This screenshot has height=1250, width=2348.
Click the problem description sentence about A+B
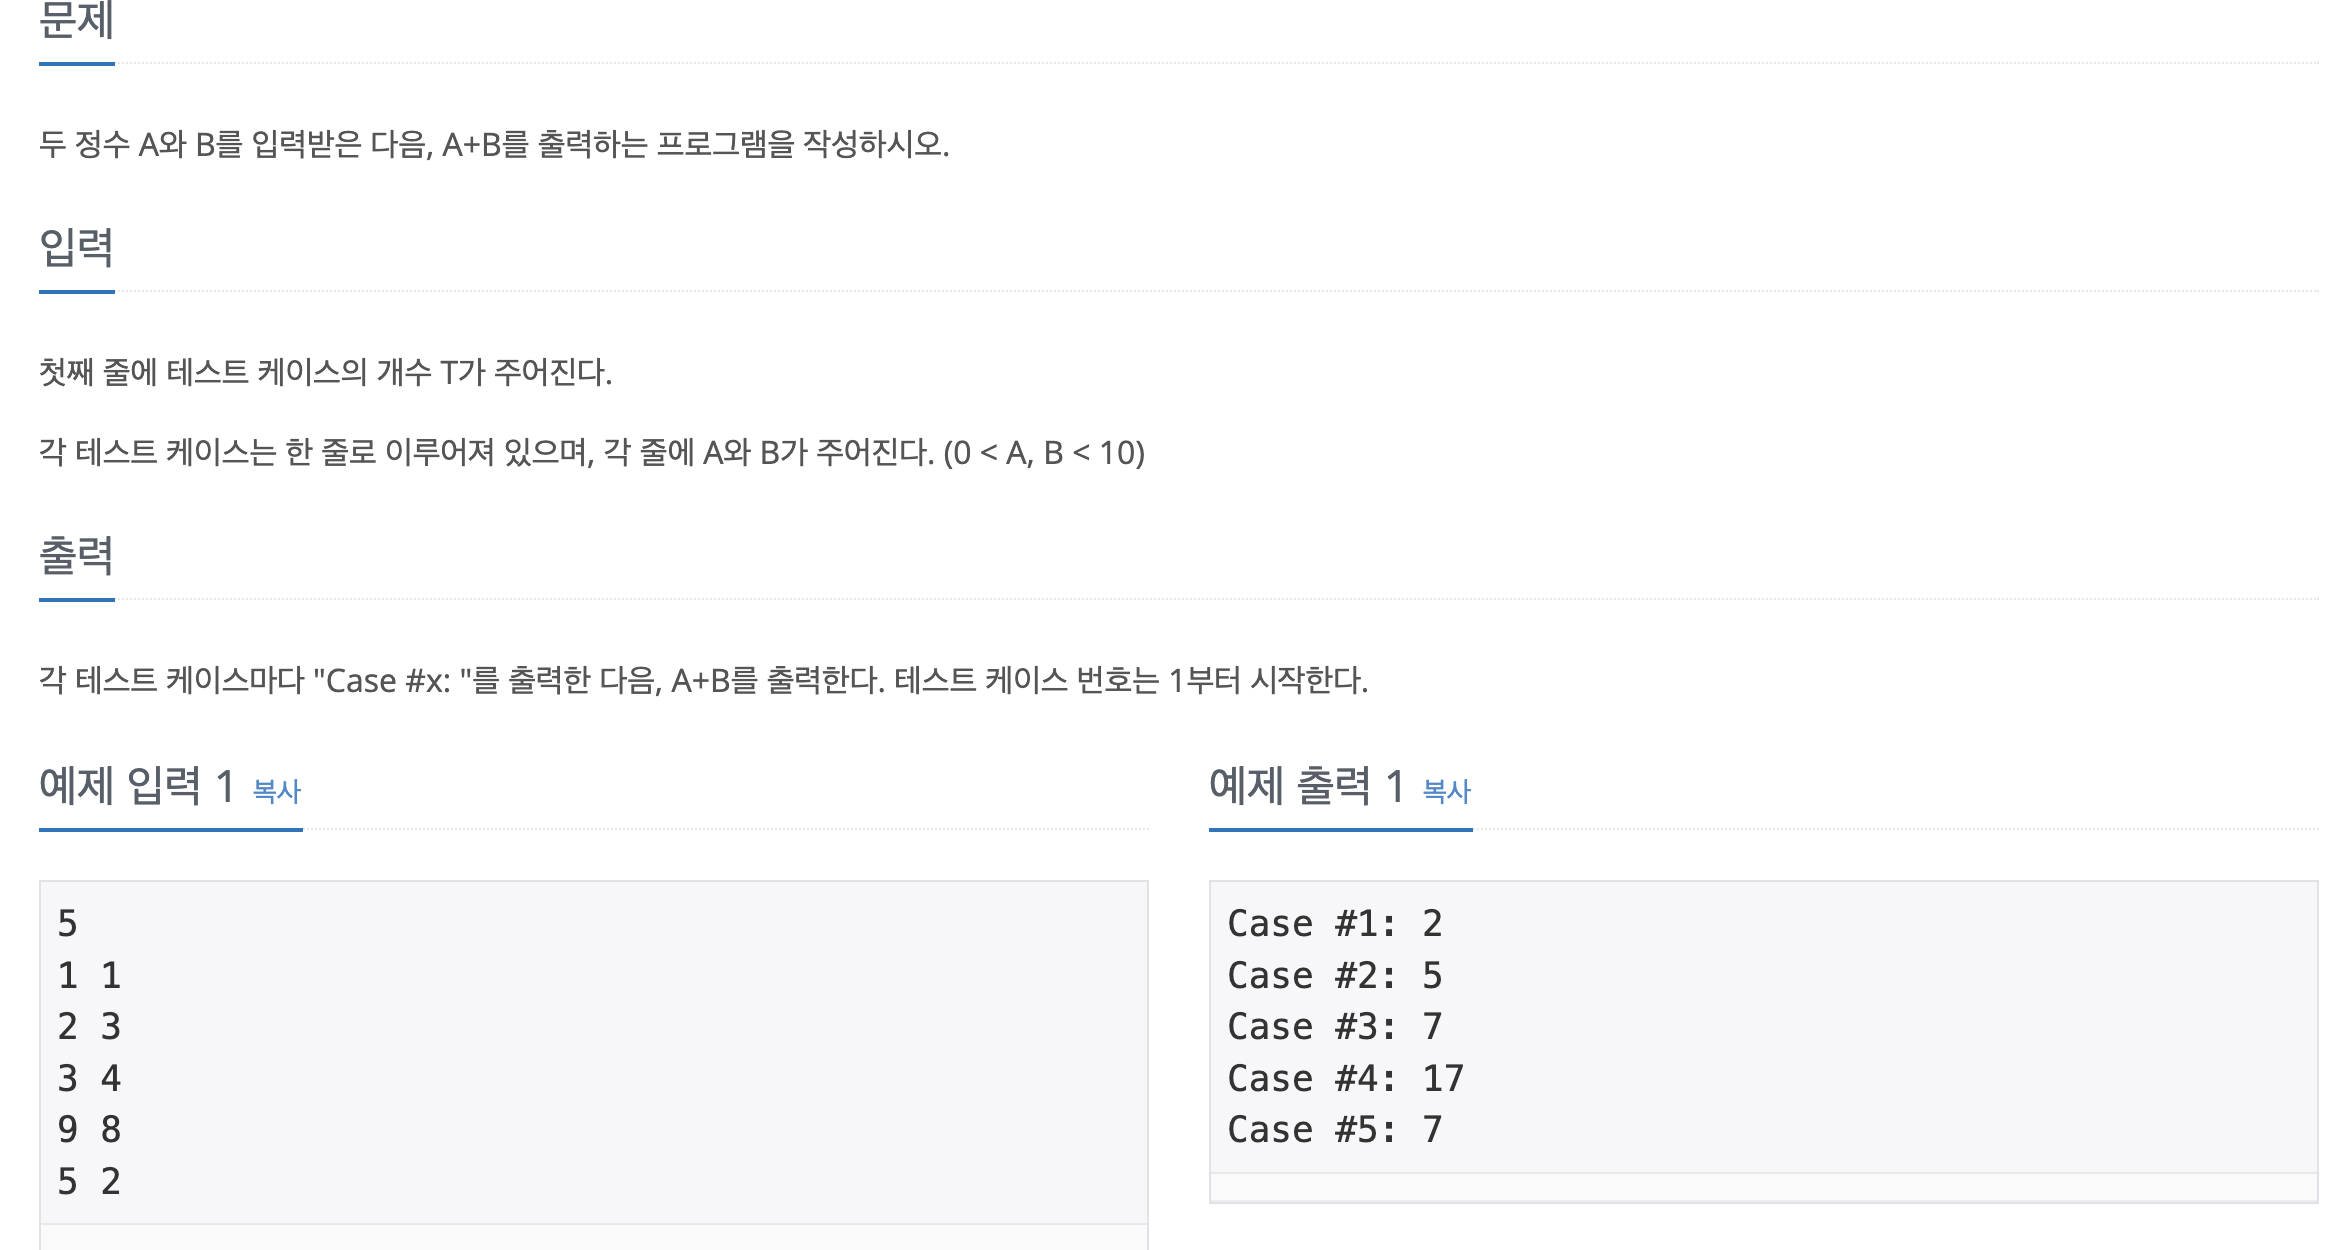coord(494,145)
